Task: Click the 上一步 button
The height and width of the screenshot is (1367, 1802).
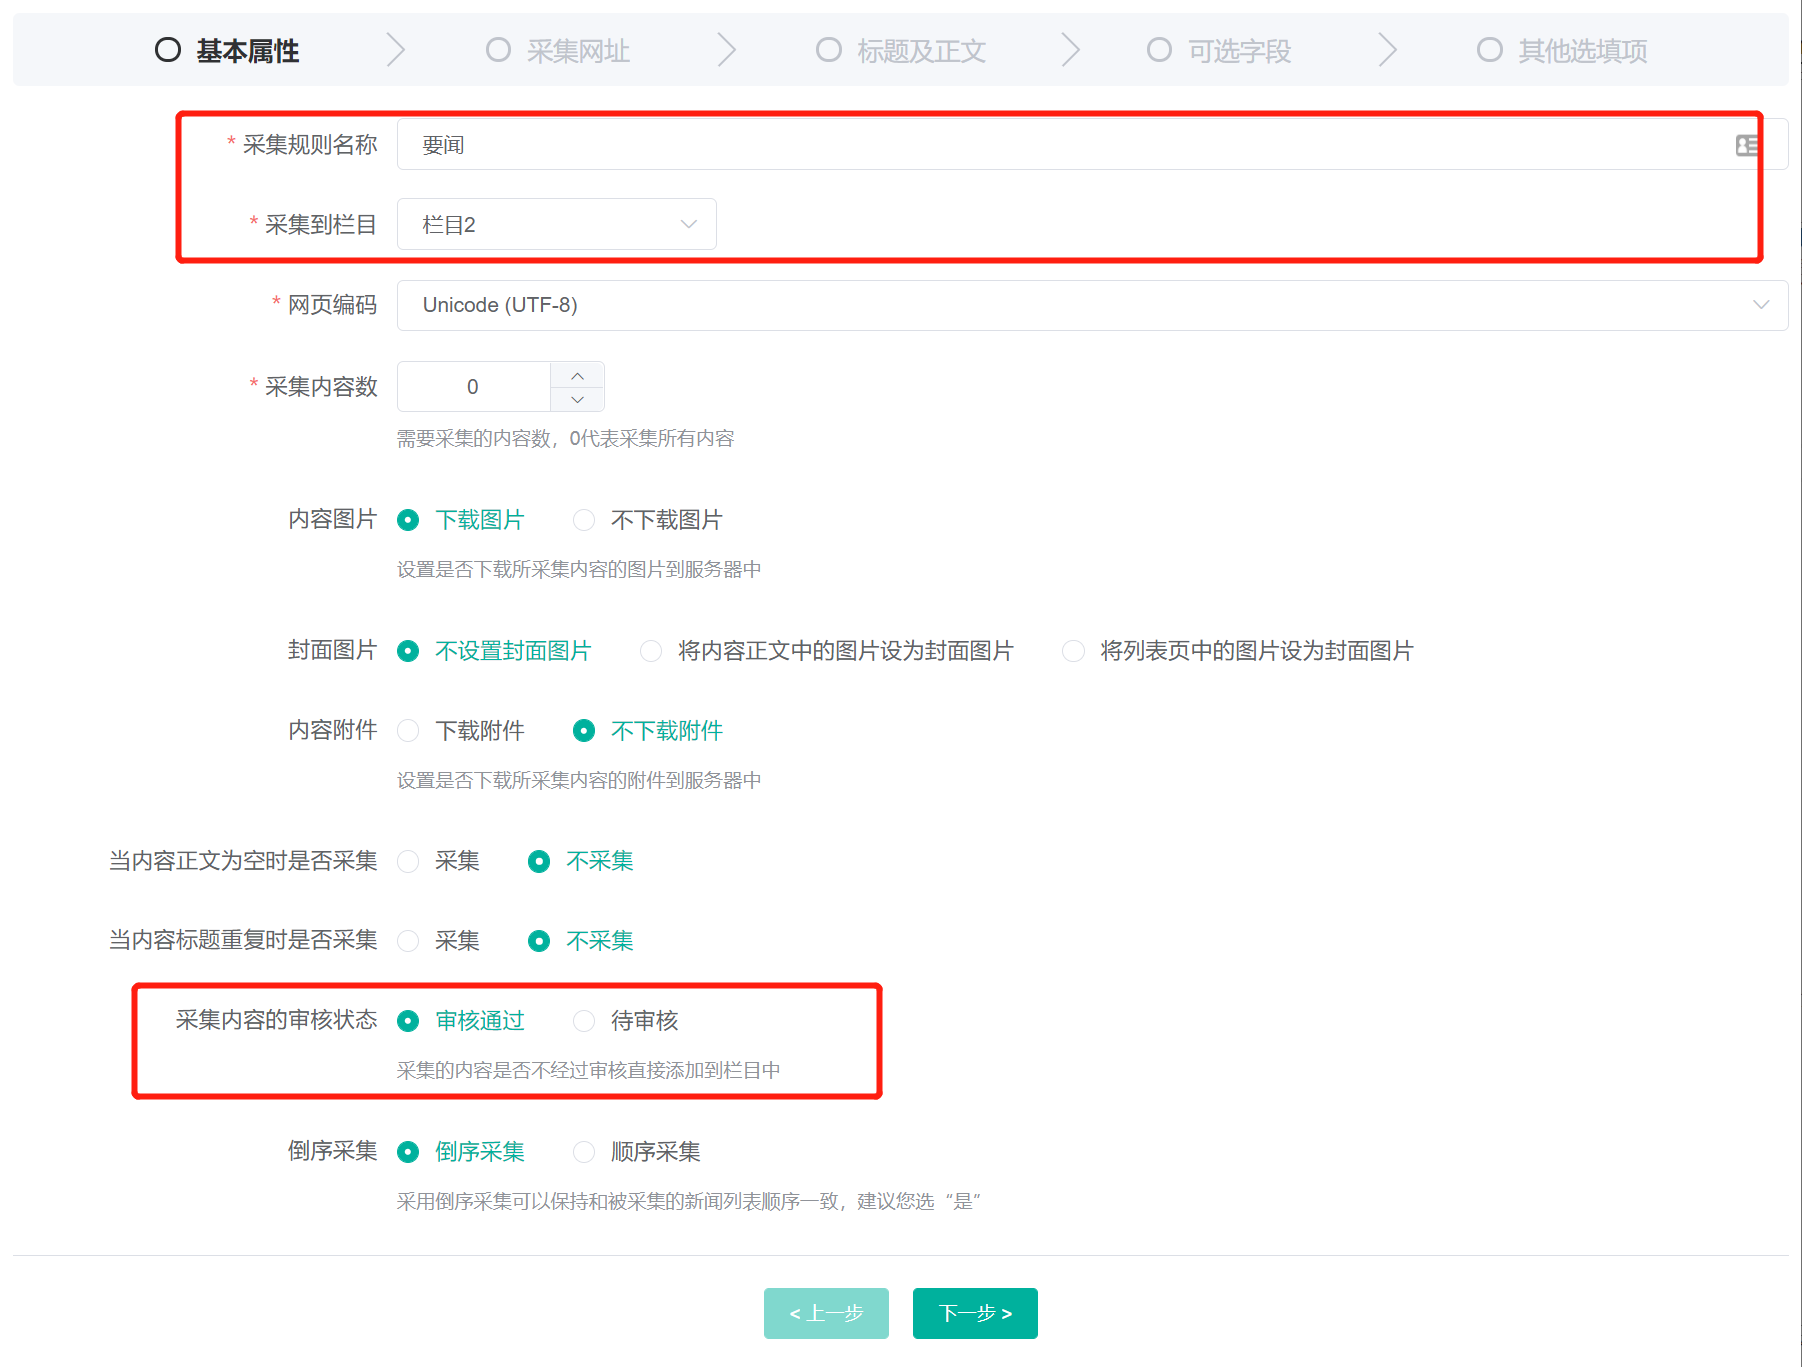Action: pos(826,1313)
